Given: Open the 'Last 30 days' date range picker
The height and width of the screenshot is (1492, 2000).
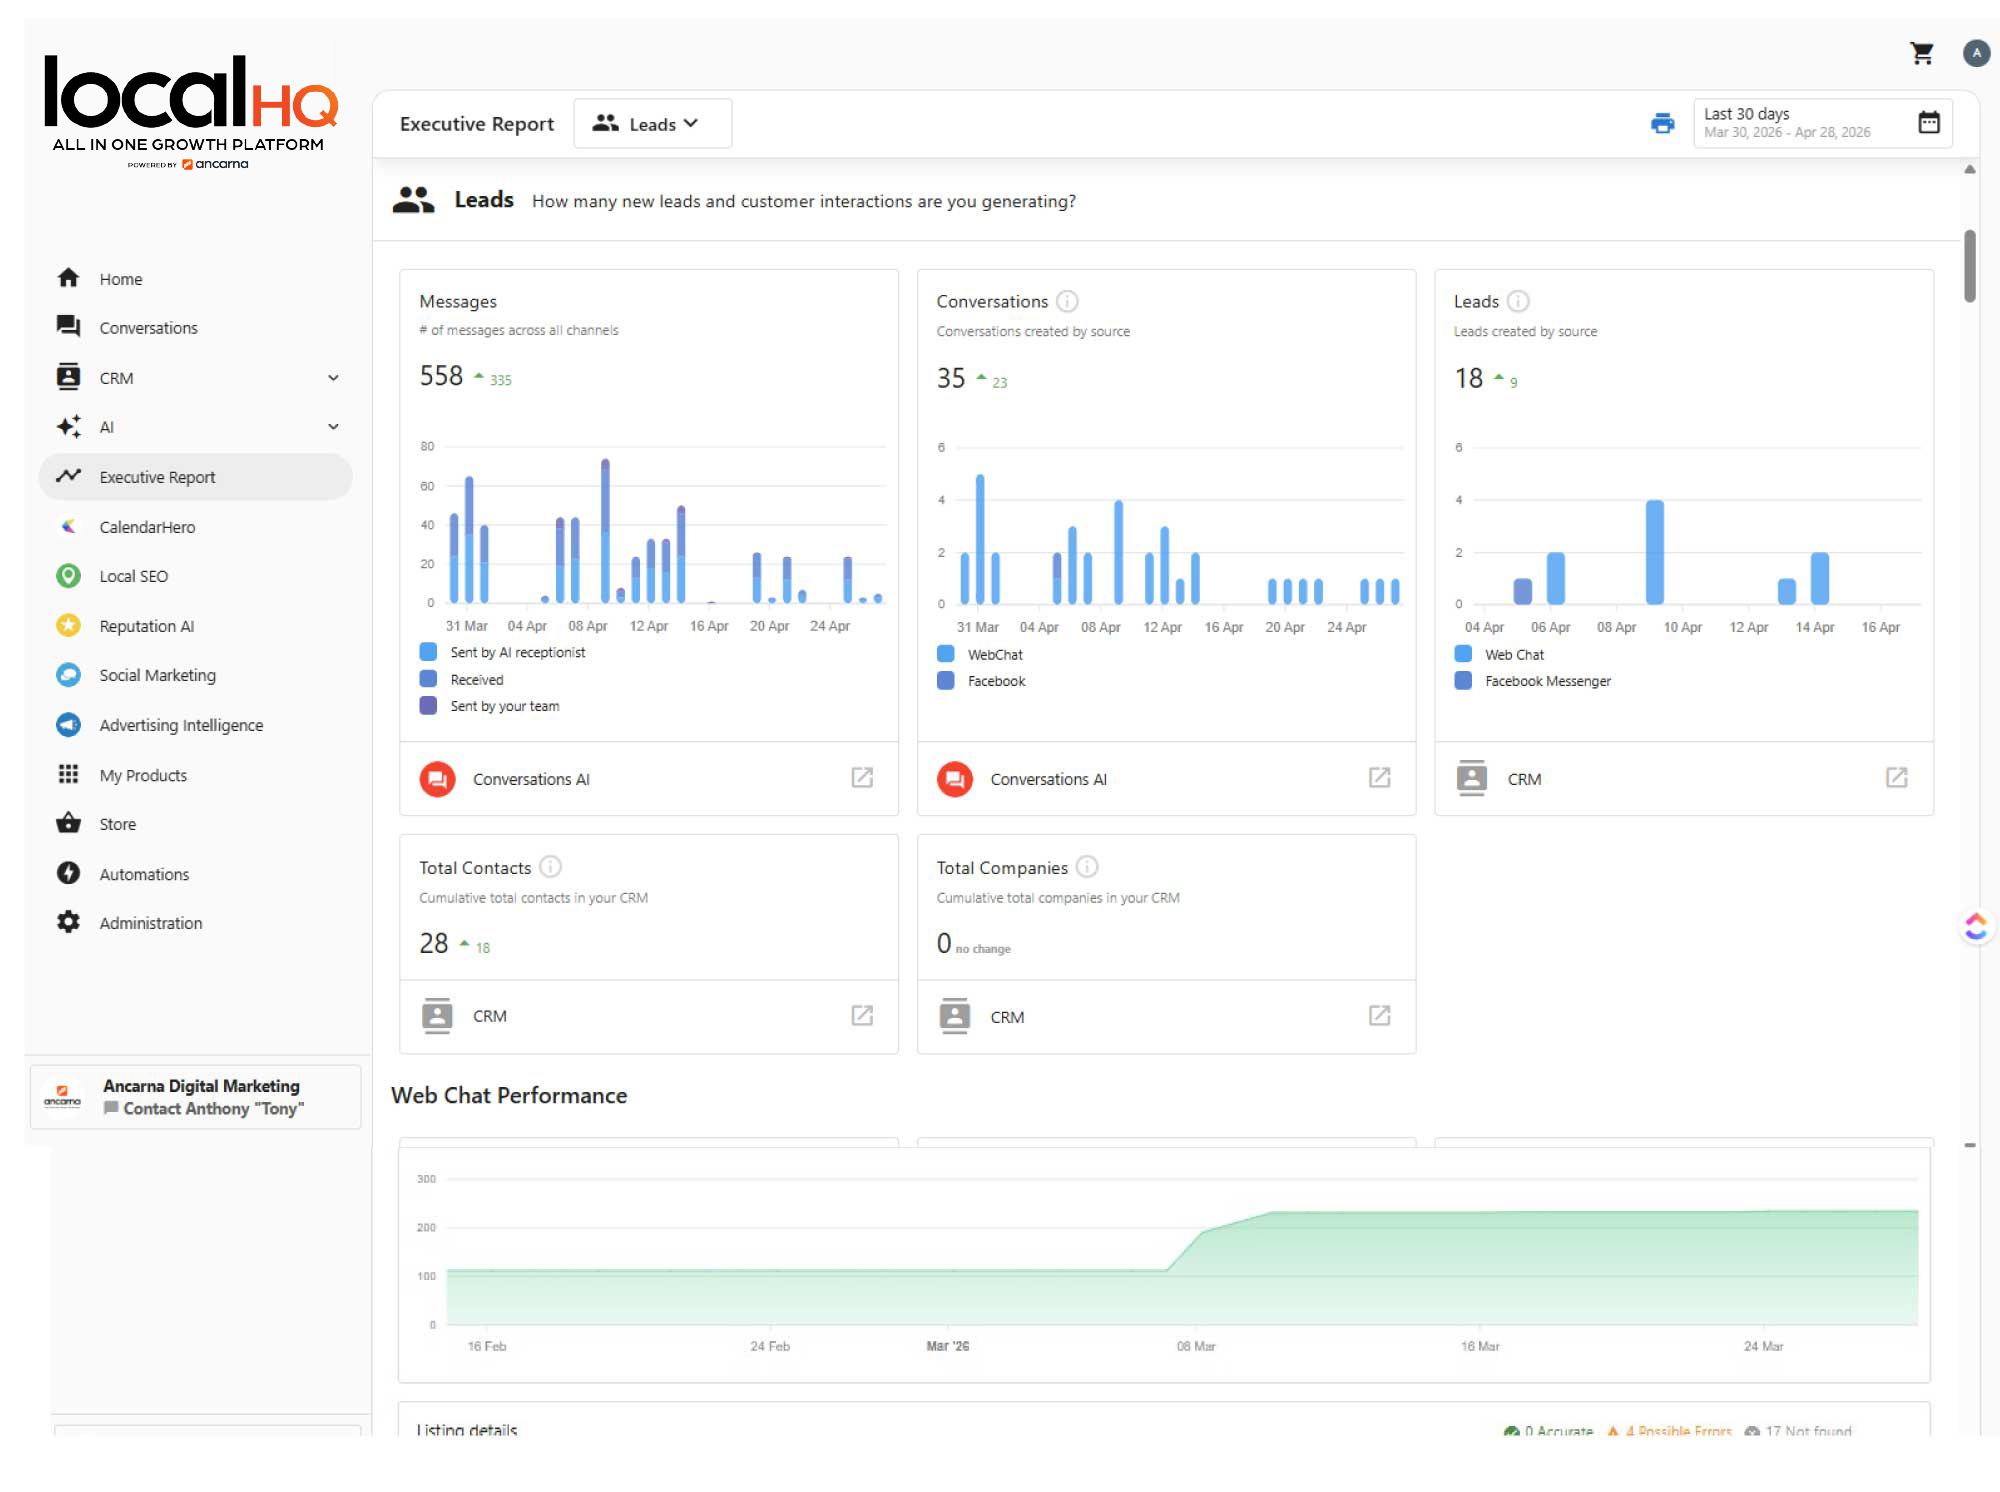Looking at the screenshot, I should (1822, 123).
